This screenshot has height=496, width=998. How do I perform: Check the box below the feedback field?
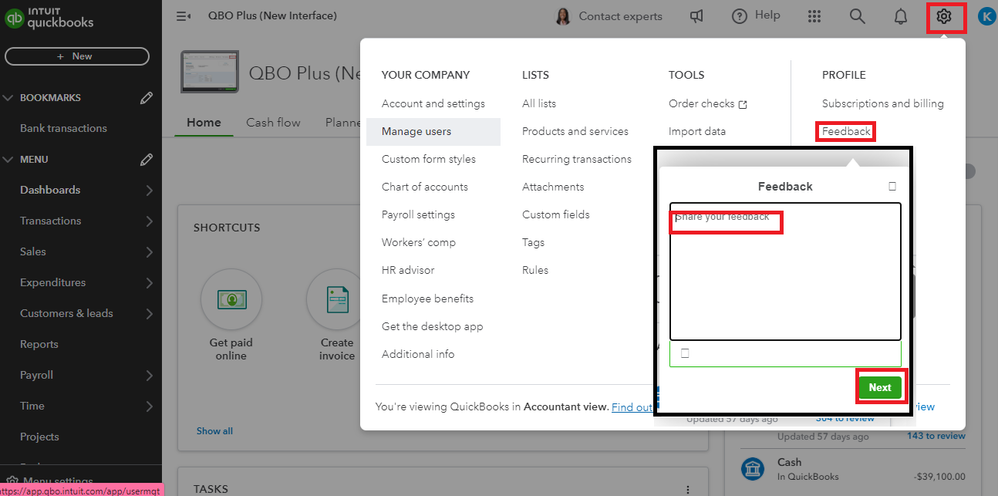(685, 353)
